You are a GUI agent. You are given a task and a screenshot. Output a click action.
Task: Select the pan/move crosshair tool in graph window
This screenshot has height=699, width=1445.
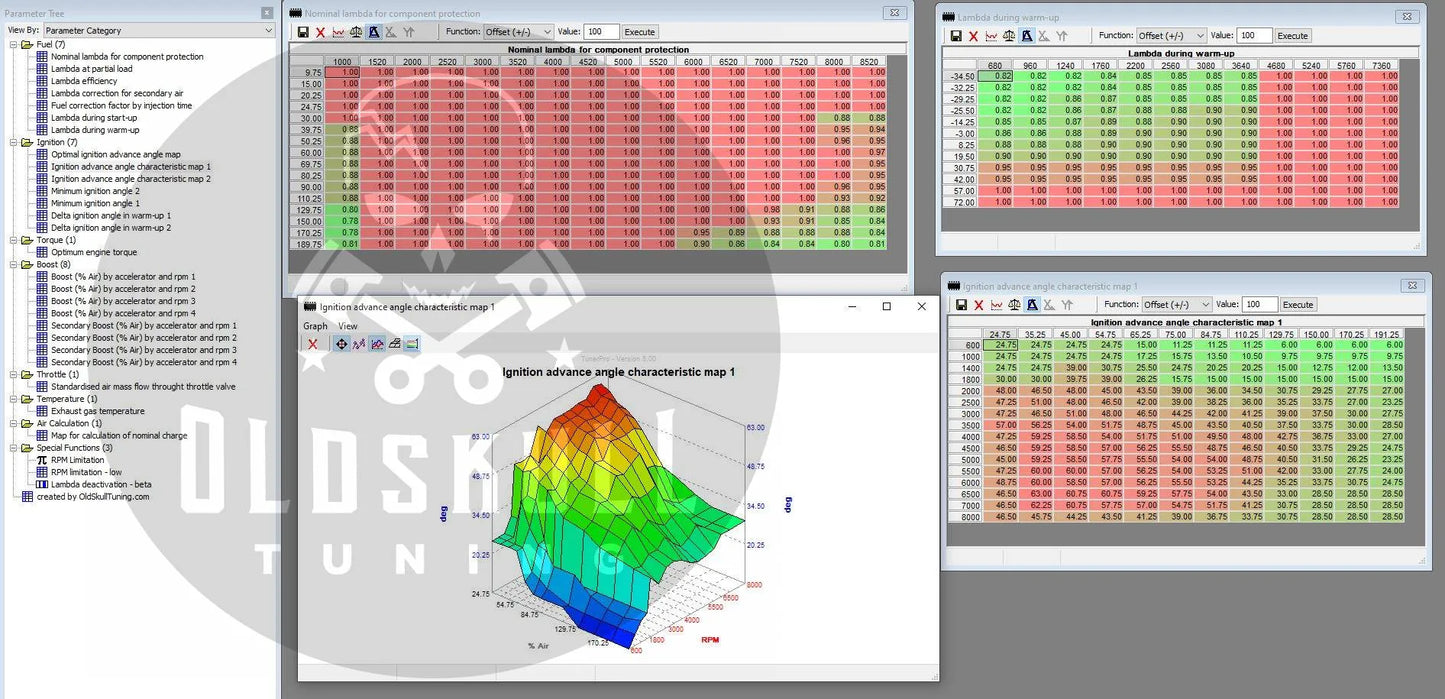tap(341, 344)
